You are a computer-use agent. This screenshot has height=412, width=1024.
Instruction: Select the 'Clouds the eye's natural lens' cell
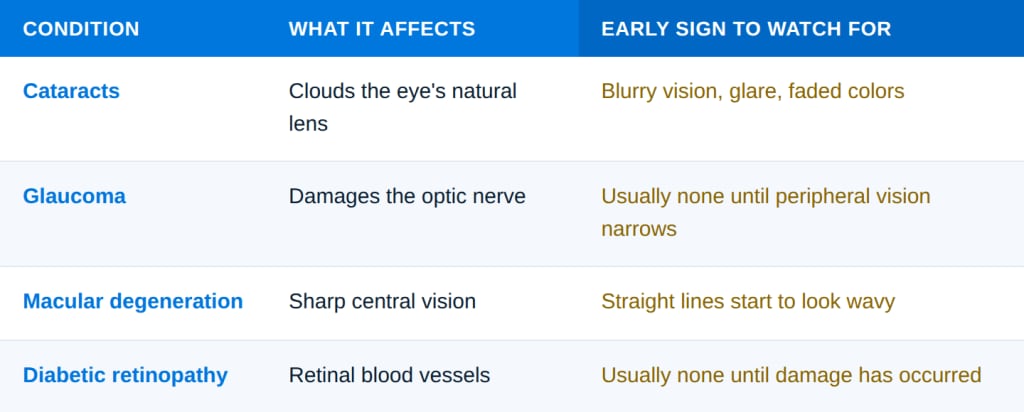402,108
